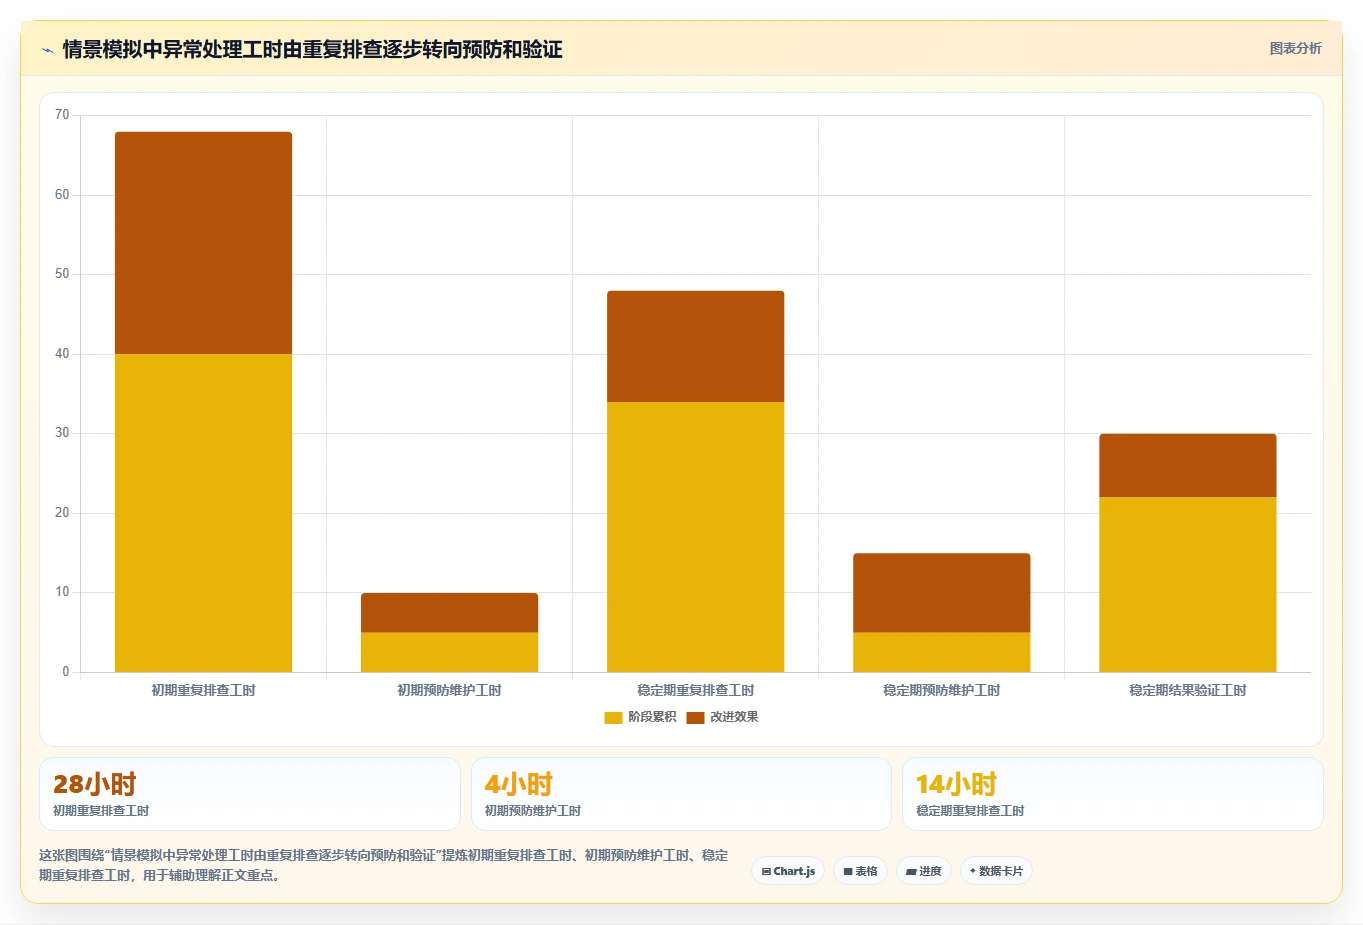The width and height of the screenshot is (1363, 925).
Task: Click the yellow segment of 稳定期结果验证工时 bar
Action: point(1187,584)
